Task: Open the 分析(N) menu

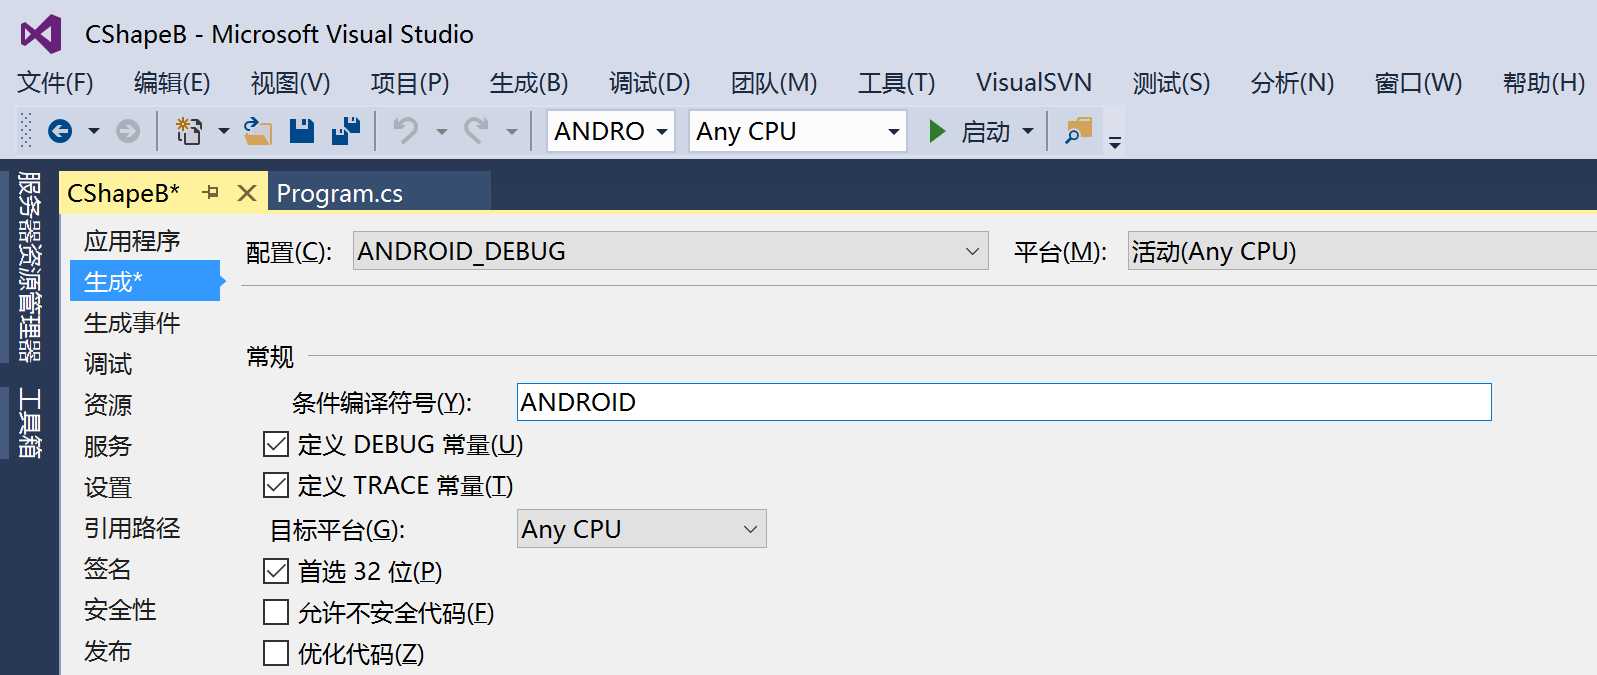Action: click(x=1292, y=83)
